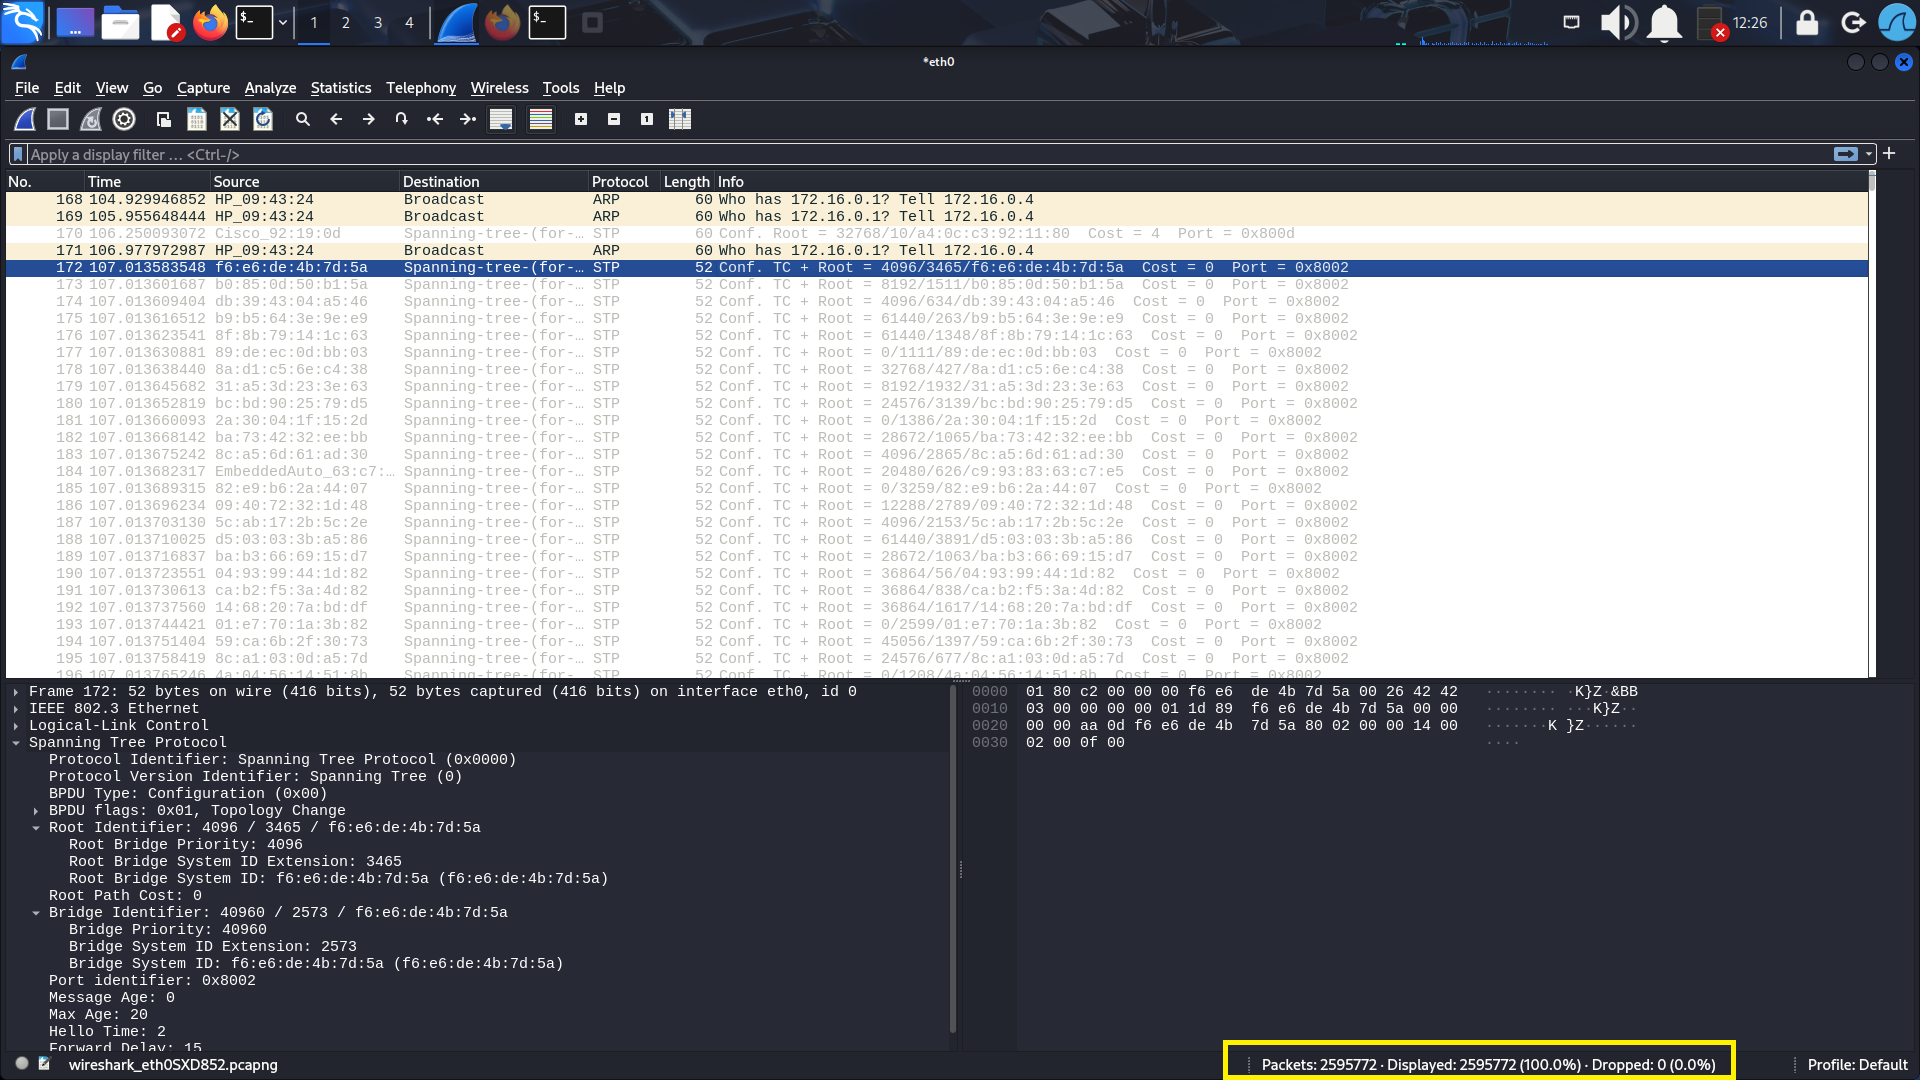Reload this capture file
Screen dimensions: 1920x1080
coord(263,119)
